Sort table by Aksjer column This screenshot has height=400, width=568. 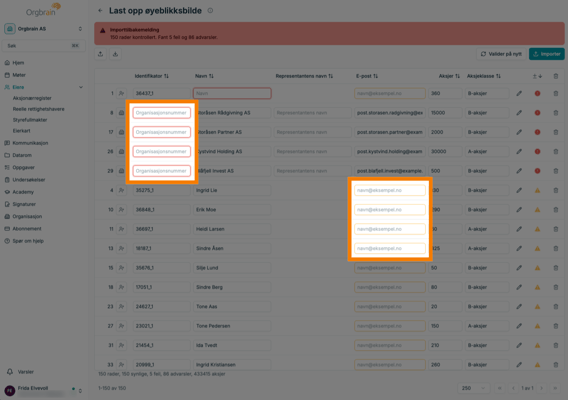[x=449, y=76]
